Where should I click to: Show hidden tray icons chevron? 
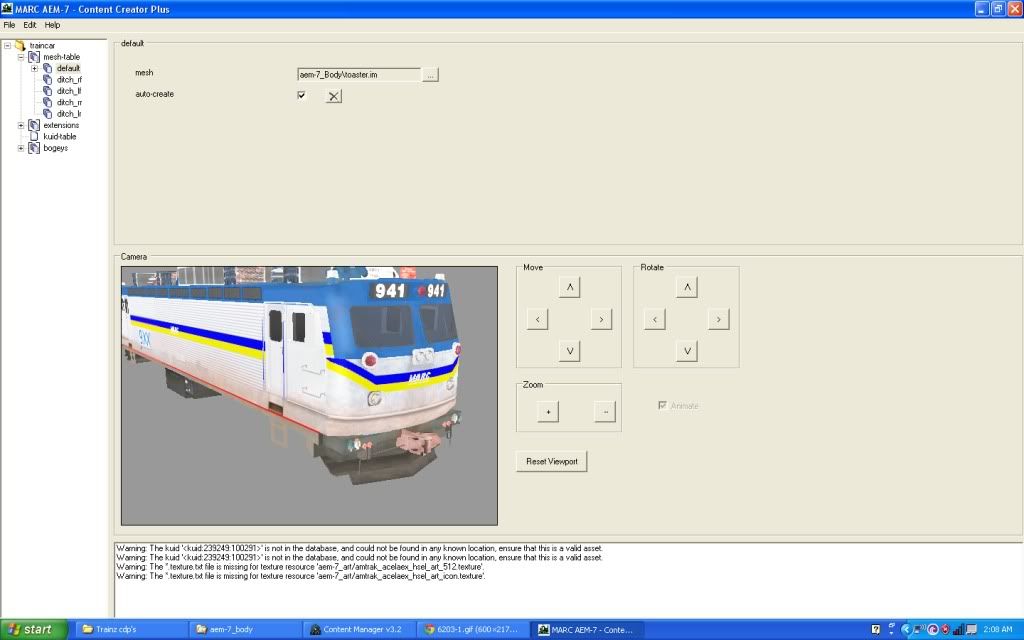click(906, 630)
